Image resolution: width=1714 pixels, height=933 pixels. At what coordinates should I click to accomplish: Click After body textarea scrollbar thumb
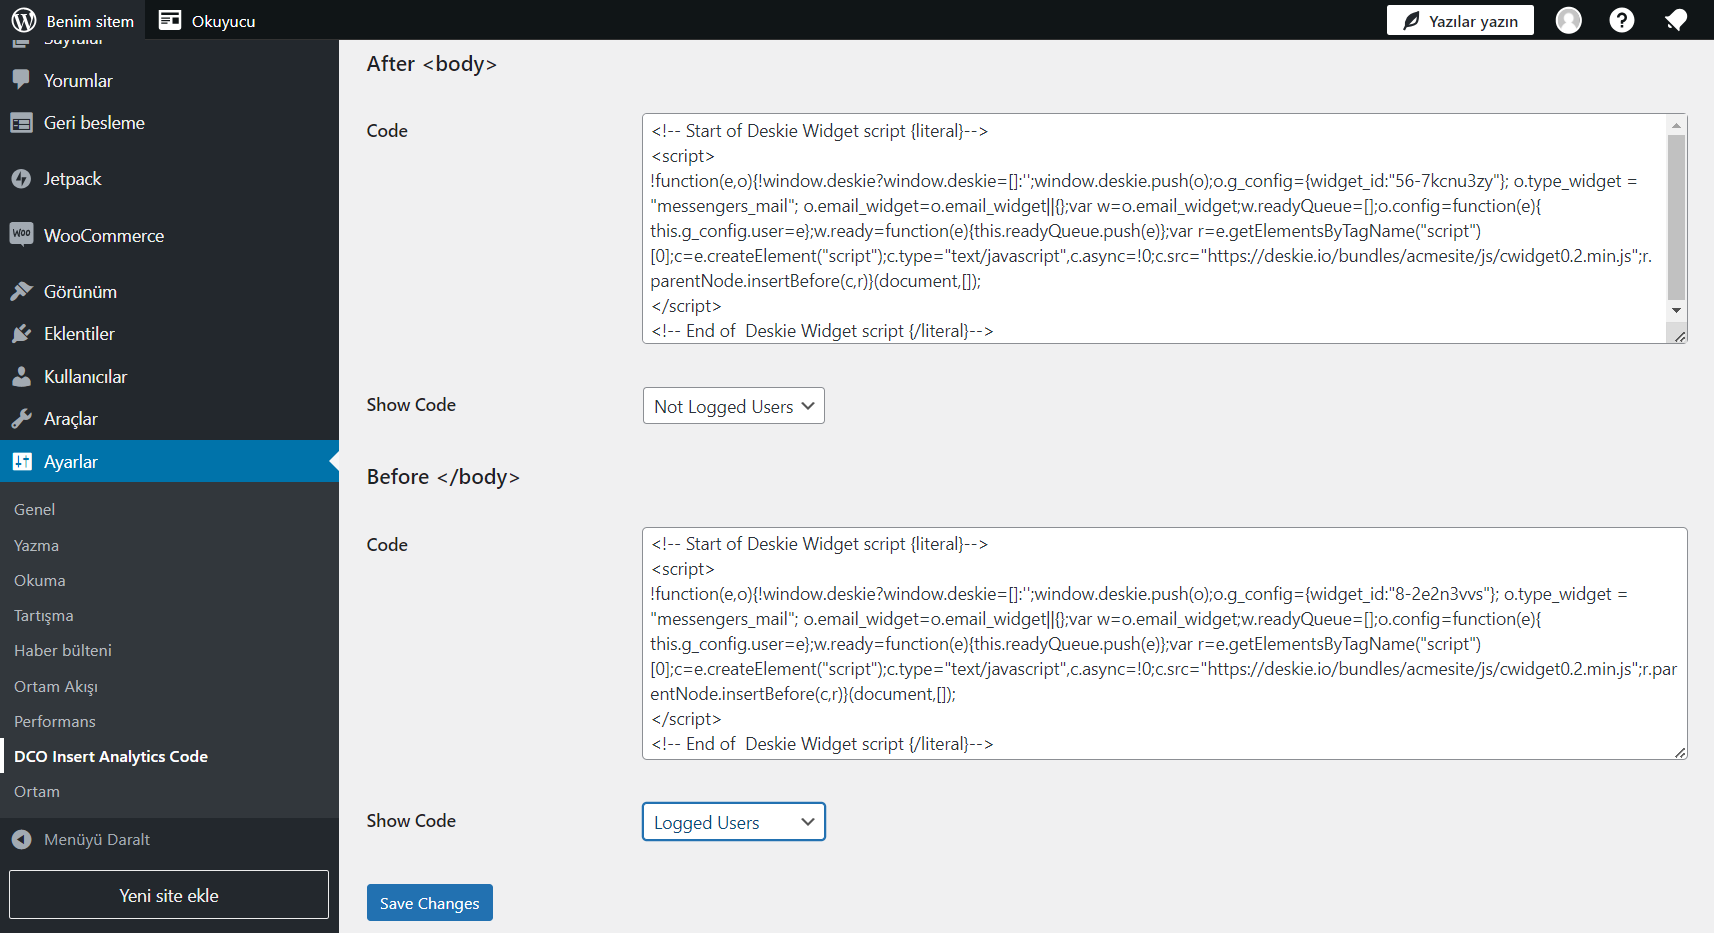pyautogui.click(x=1677, y=218)
